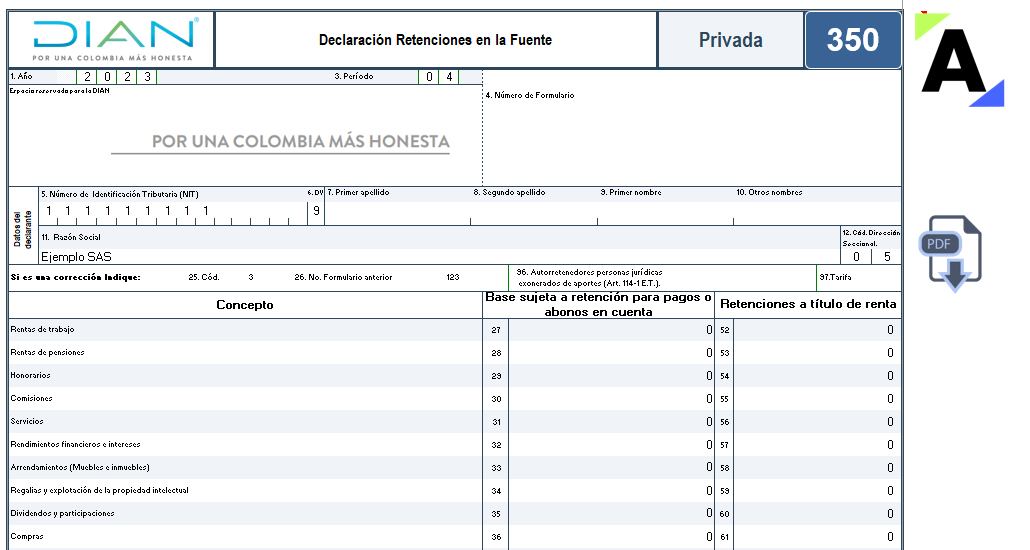Screen dimensions: 1030x550
Task: Click box 58 retention value cell
Action: point(817,468)
